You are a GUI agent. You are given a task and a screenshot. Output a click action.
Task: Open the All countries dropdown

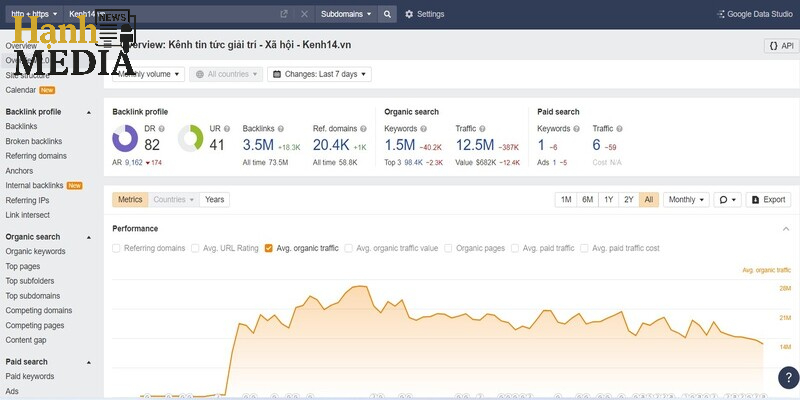tap(226, 74)
